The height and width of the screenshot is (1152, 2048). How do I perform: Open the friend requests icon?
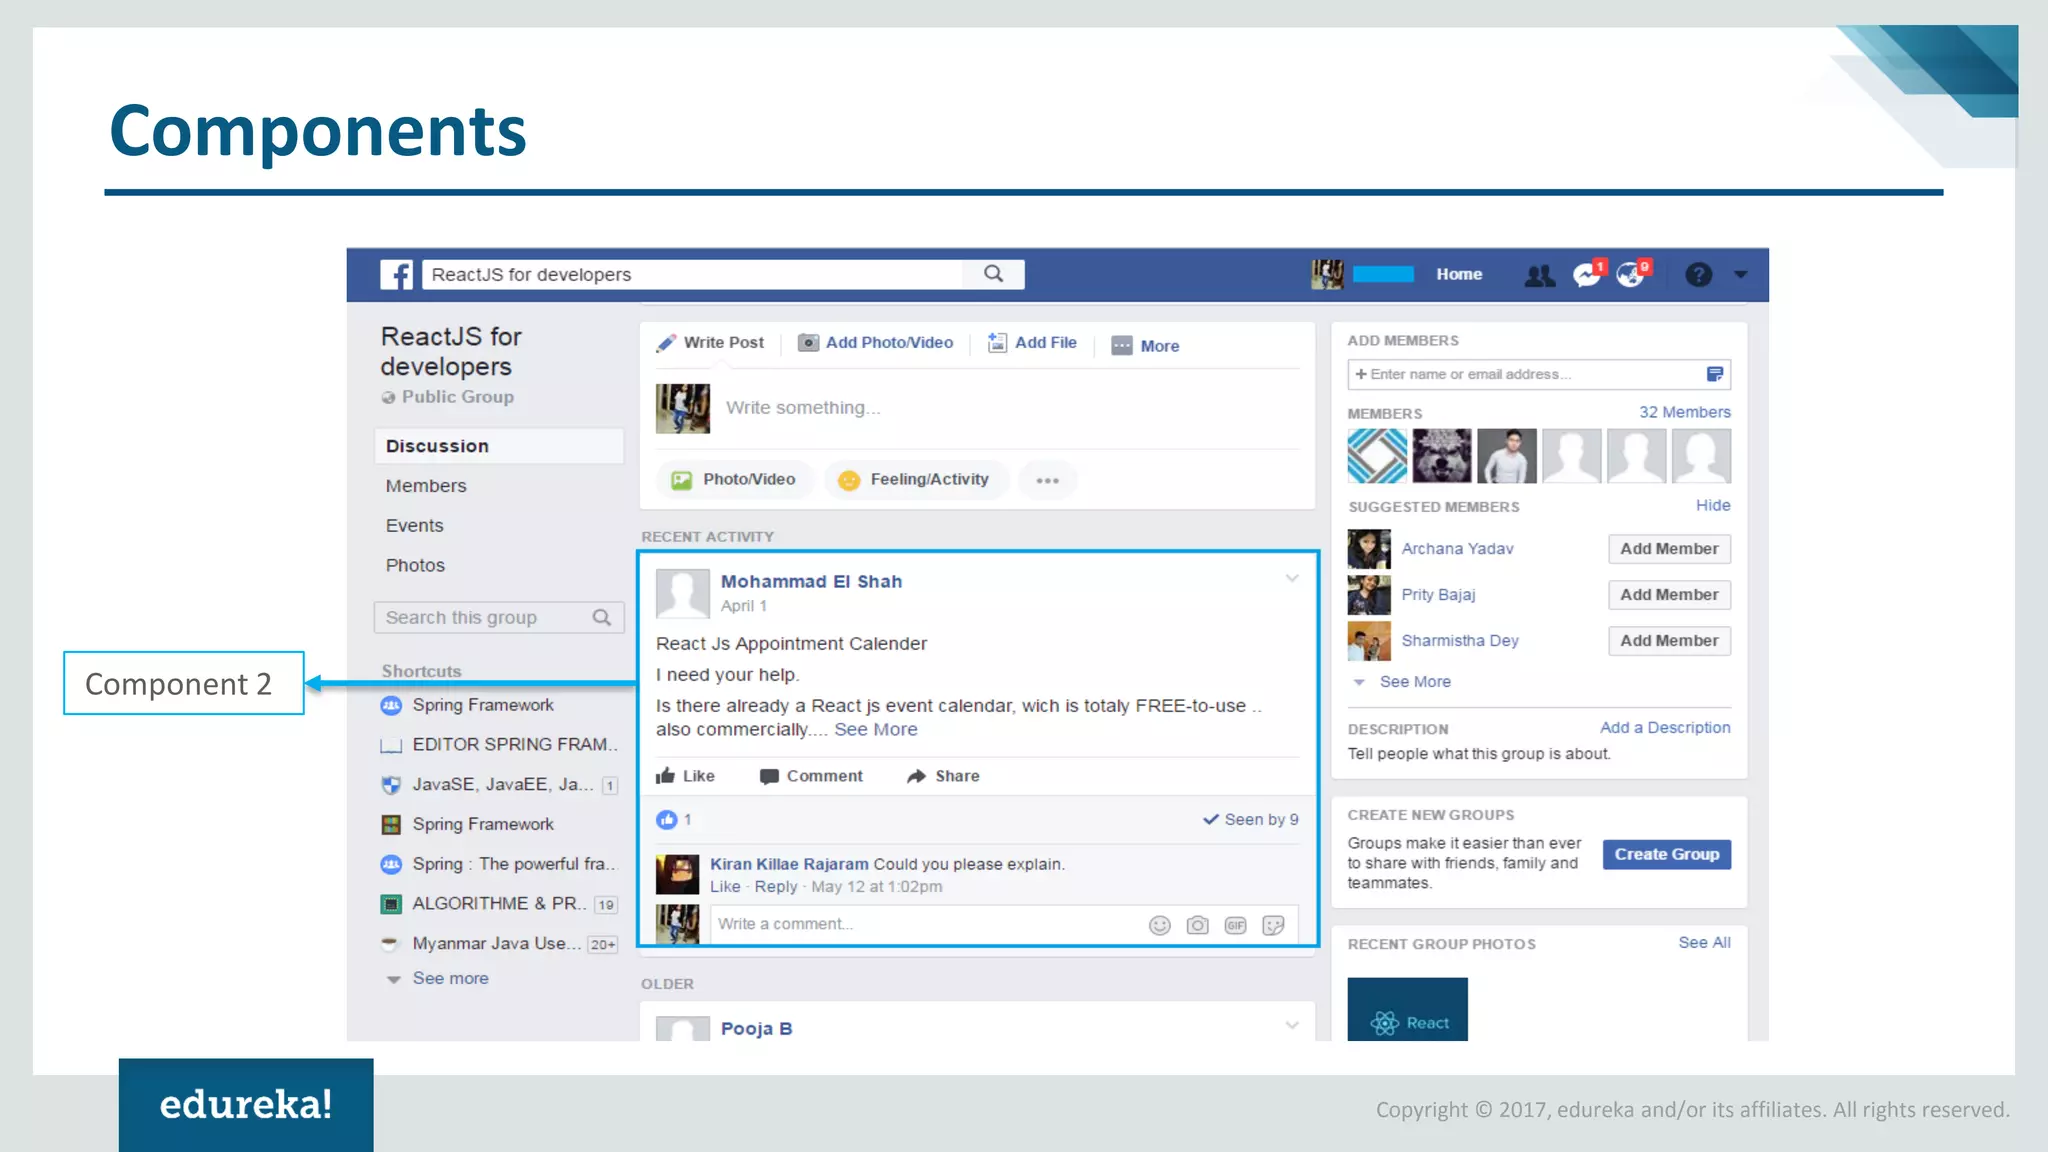click(1539, 275)
